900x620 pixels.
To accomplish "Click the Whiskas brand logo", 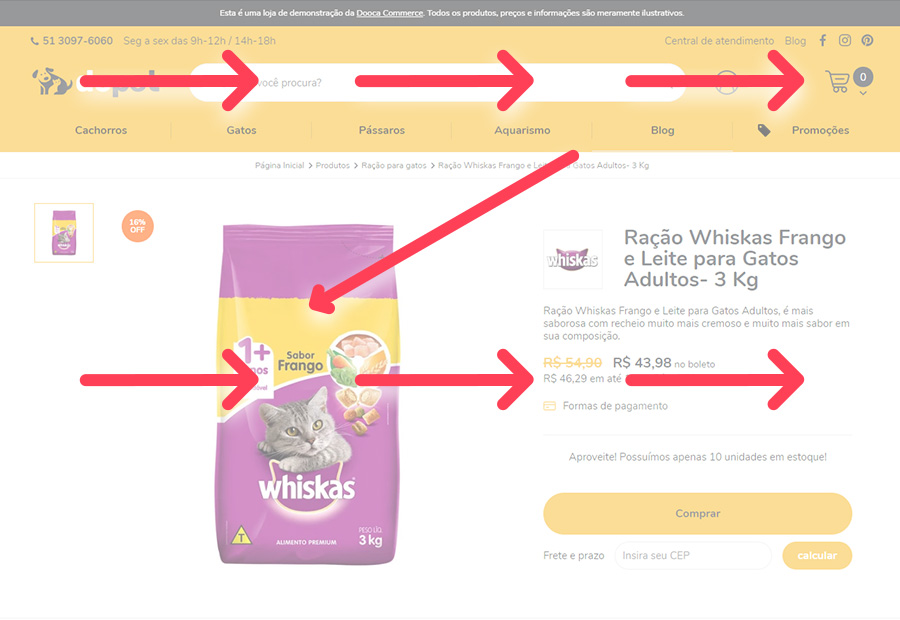I will (x=572, y=259).
